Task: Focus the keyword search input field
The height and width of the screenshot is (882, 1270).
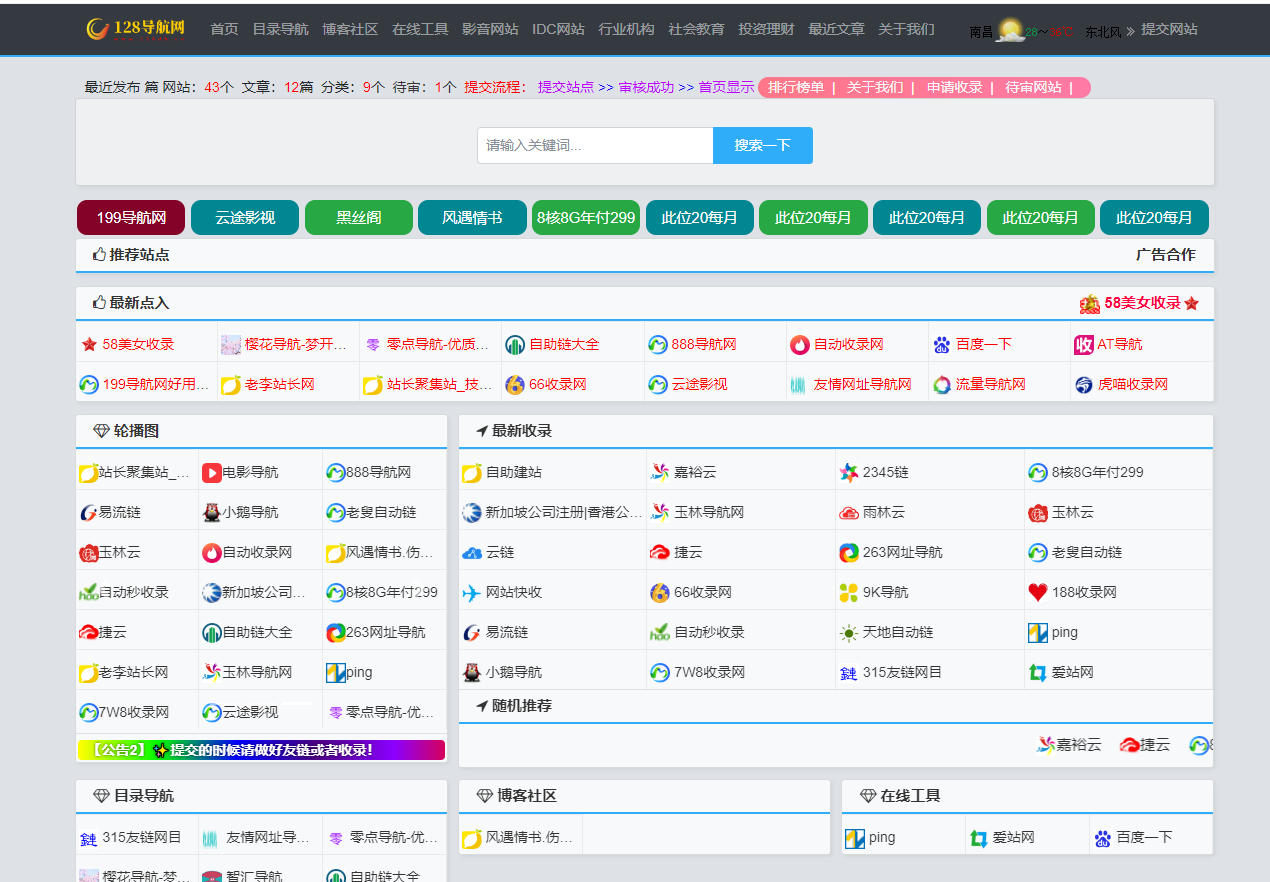Action: click(x=595, y=145)
